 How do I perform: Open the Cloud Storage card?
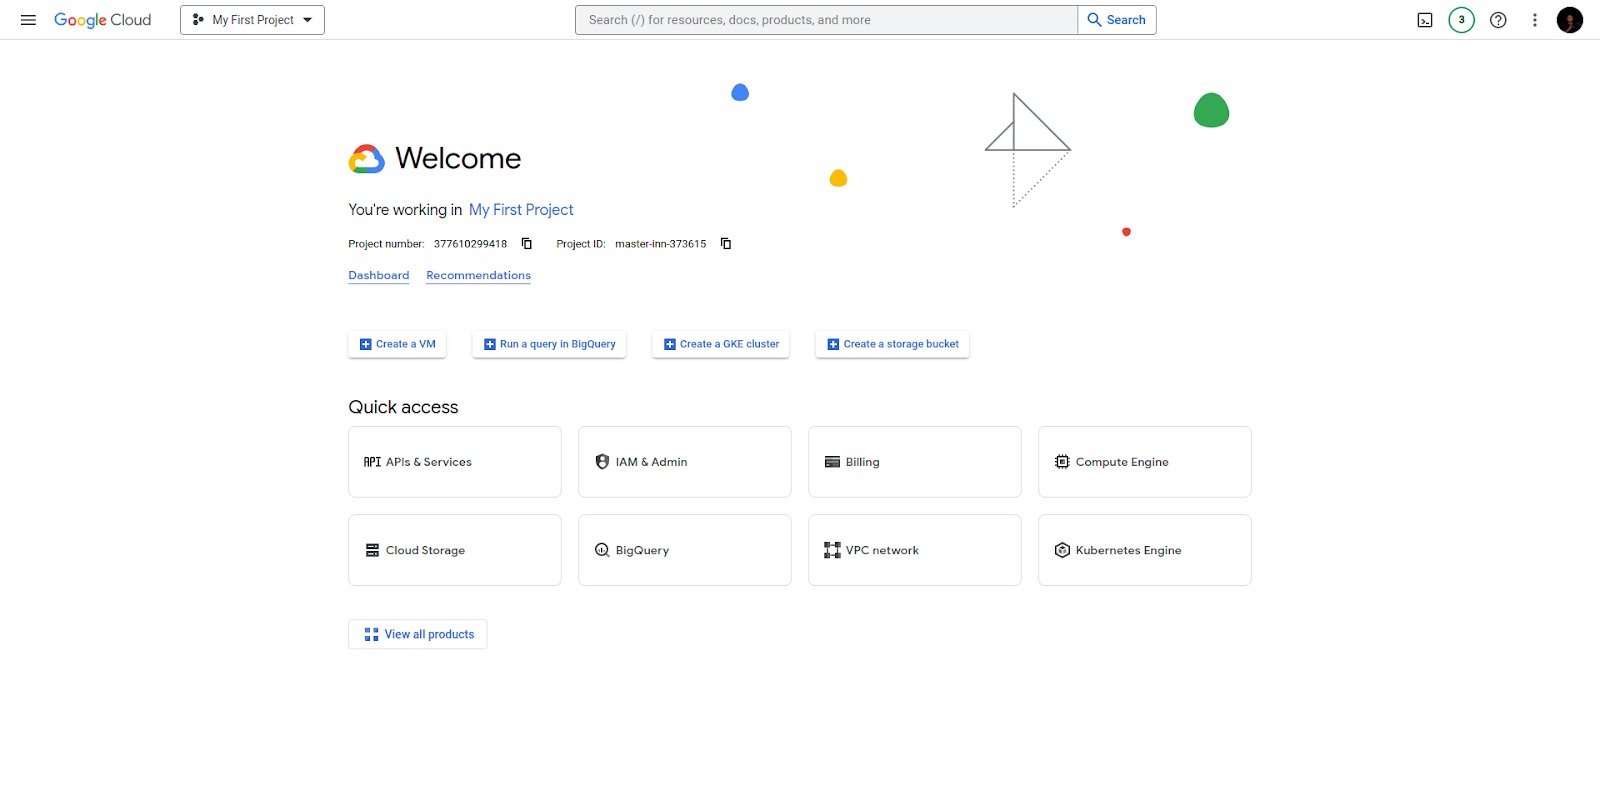pos(455,550)
